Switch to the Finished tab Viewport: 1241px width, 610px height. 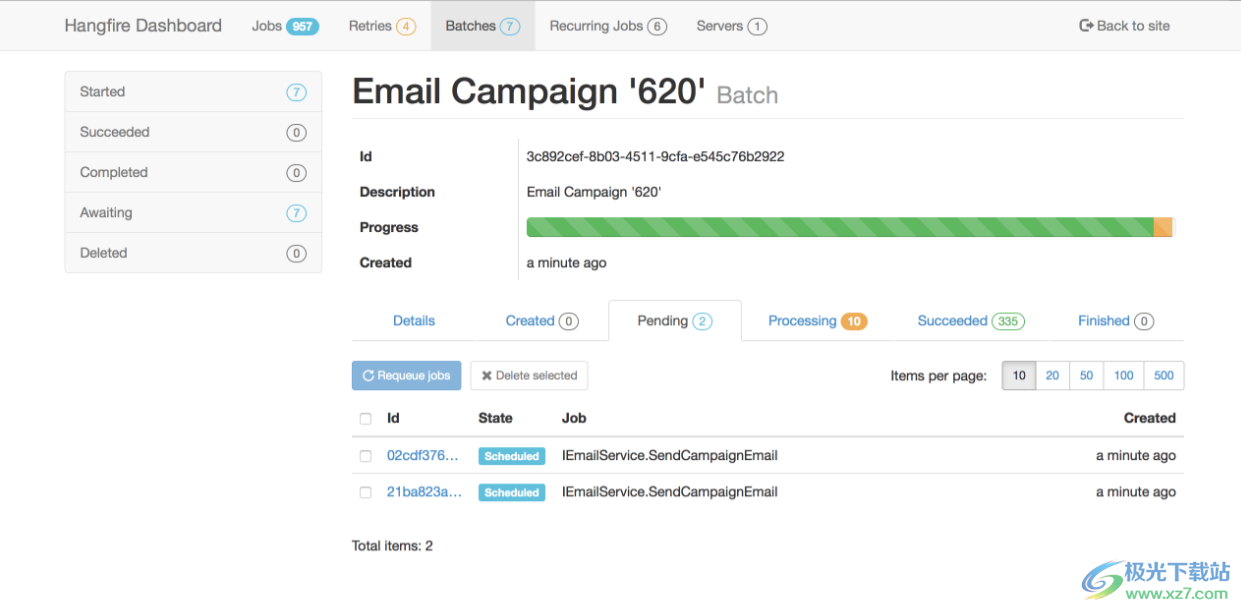click(x=1115, y=321)
